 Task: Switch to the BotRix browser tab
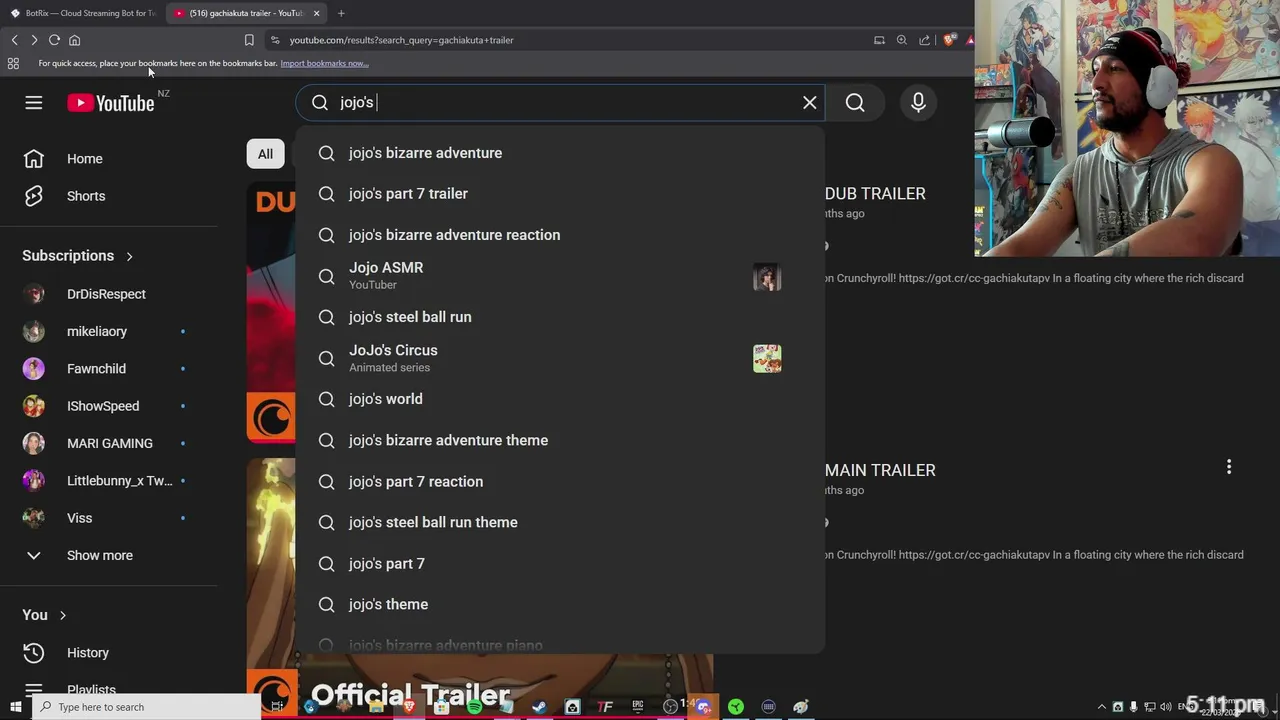tap(82, 13)
